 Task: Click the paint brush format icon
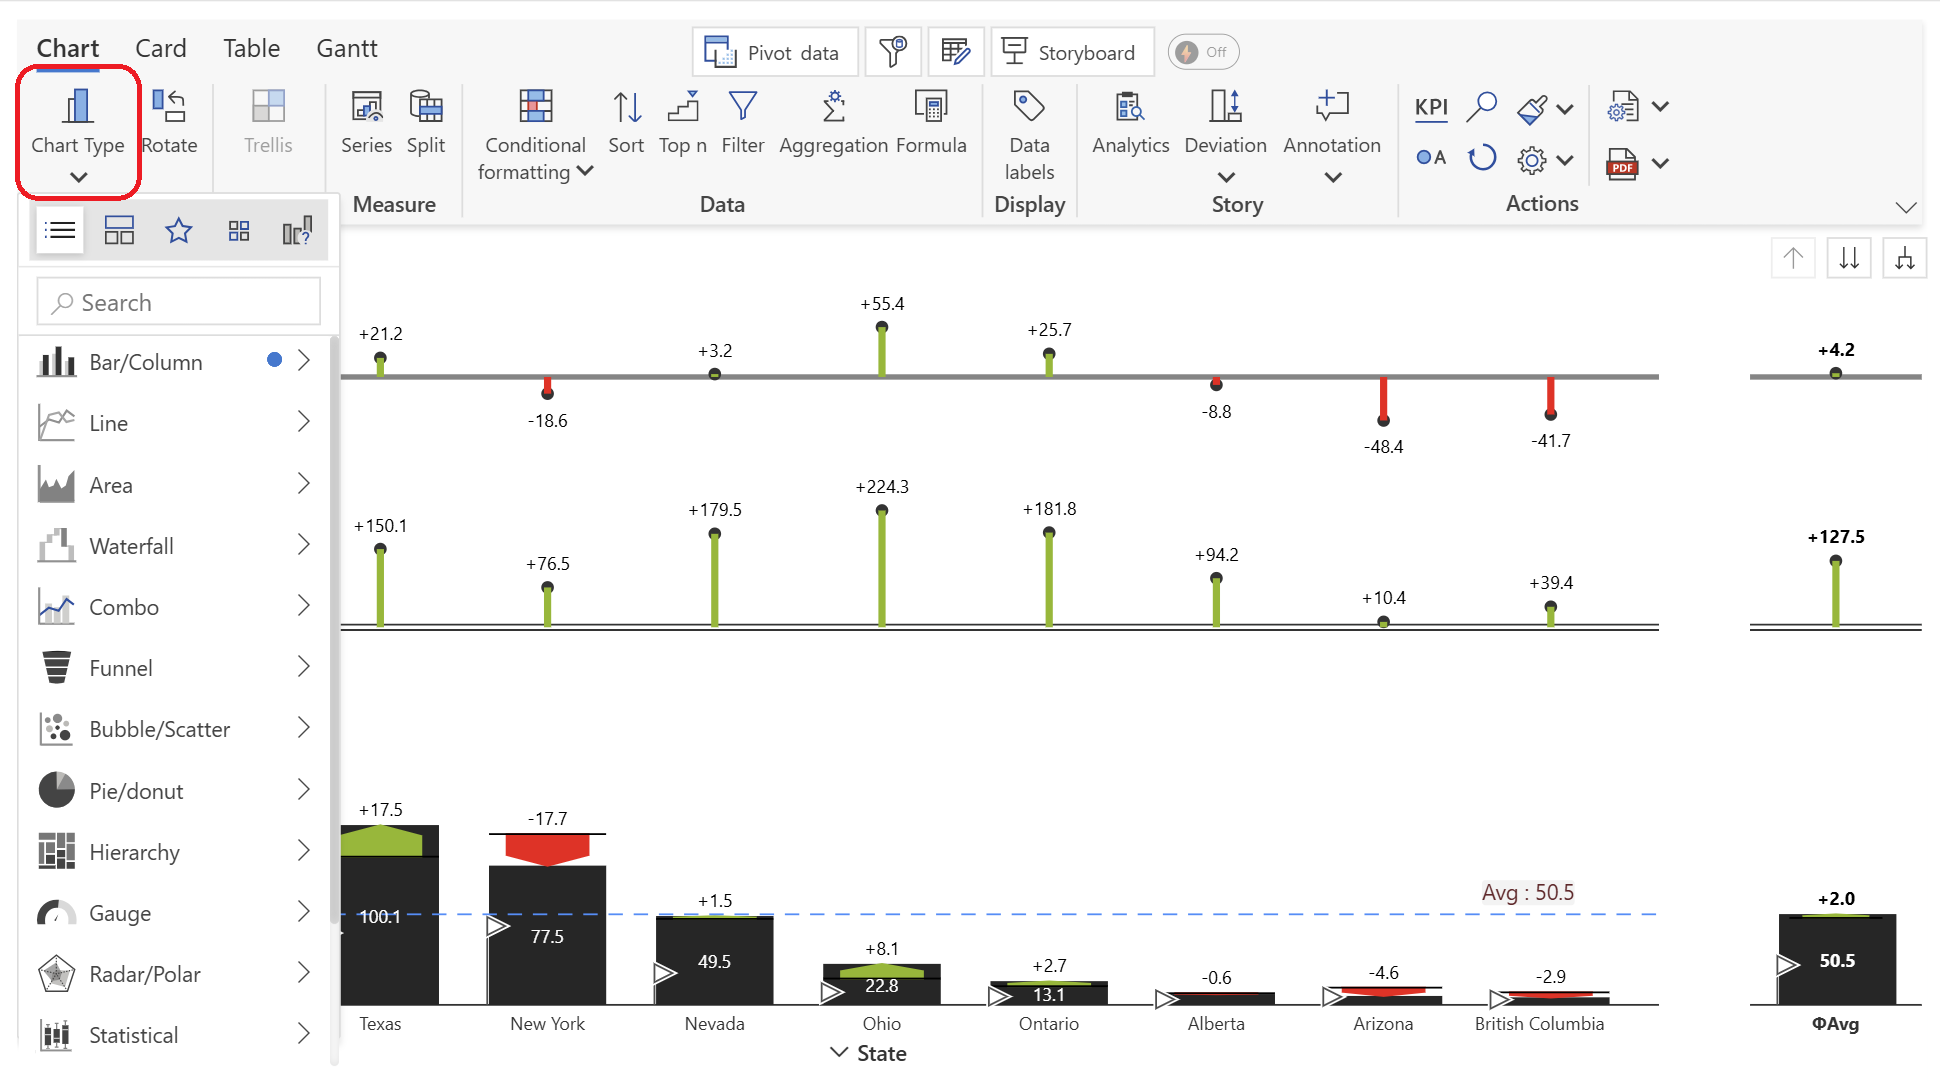pos(1532,108)
